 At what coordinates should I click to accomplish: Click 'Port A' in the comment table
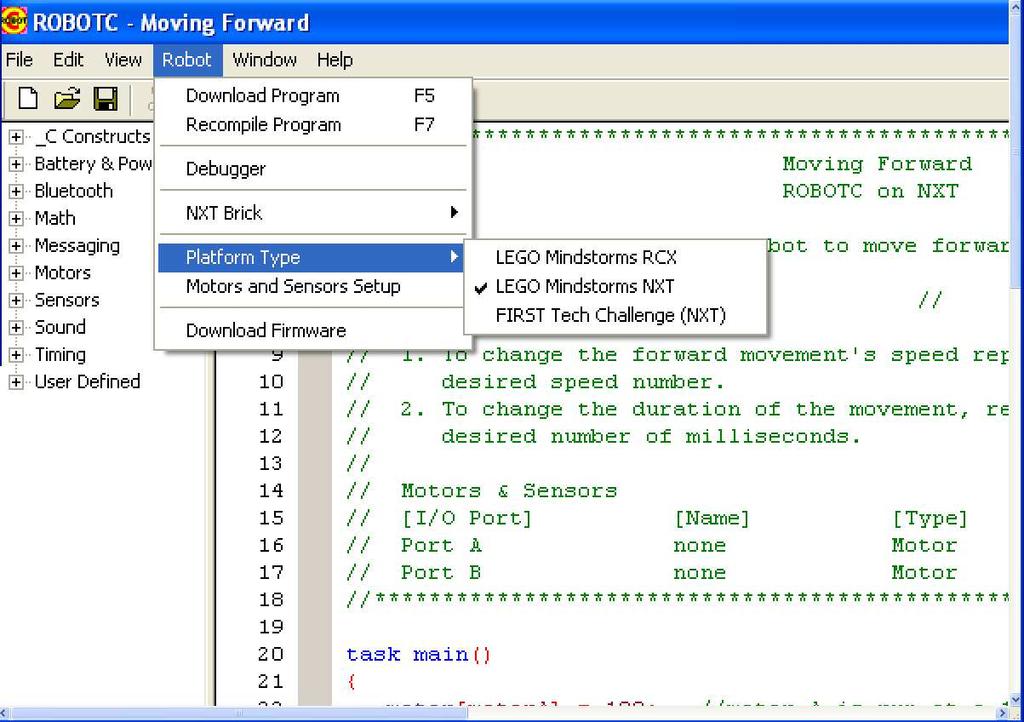pyautogui.click(x=441, y=545)
